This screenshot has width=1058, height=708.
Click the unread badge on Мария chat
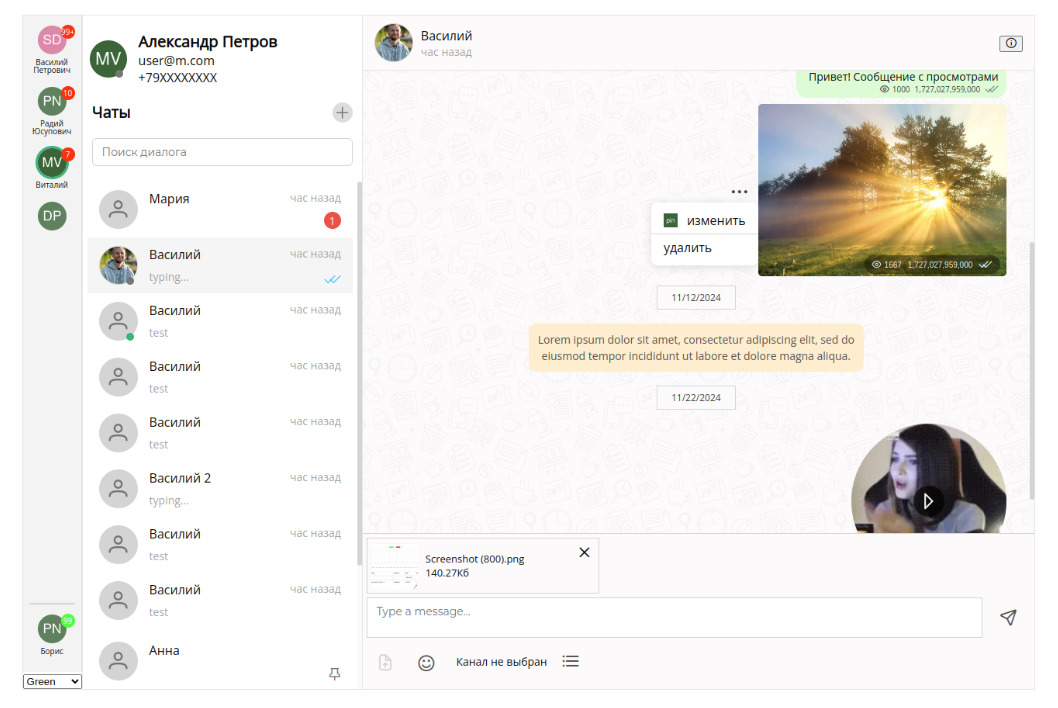coord(332,221)
